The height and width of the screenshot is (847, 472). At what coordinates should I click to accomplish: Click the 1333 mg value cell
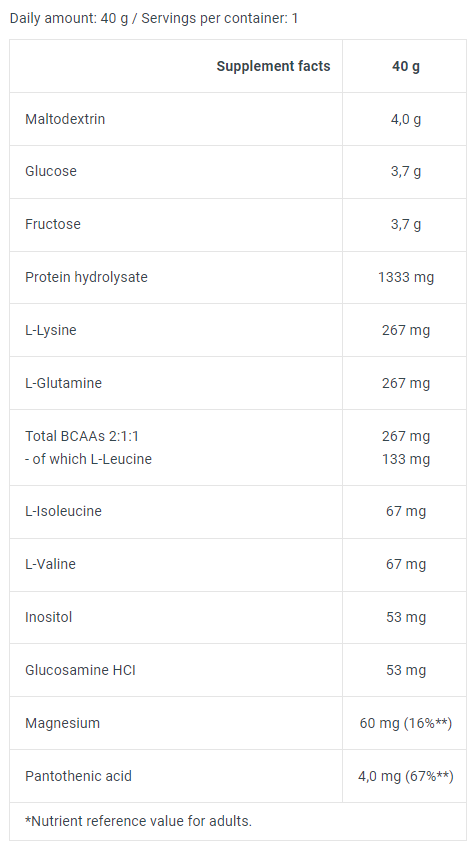point(406,277)
